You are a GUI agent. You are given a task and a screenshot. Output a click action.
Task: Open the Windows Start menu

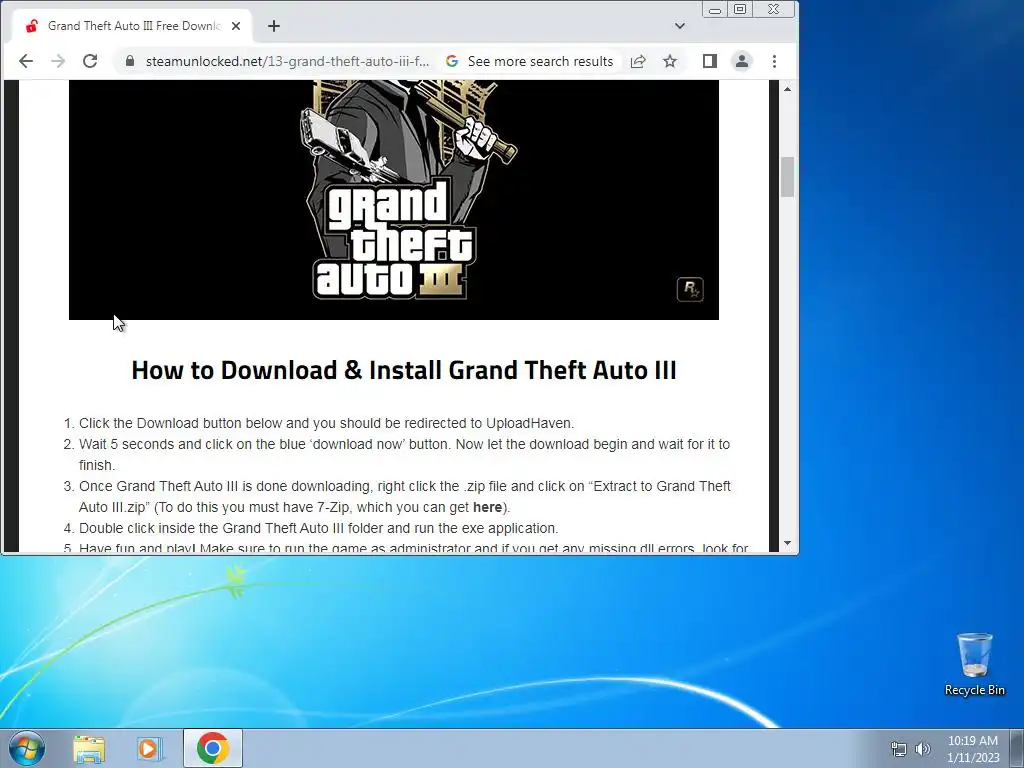(x=26, y=748)
